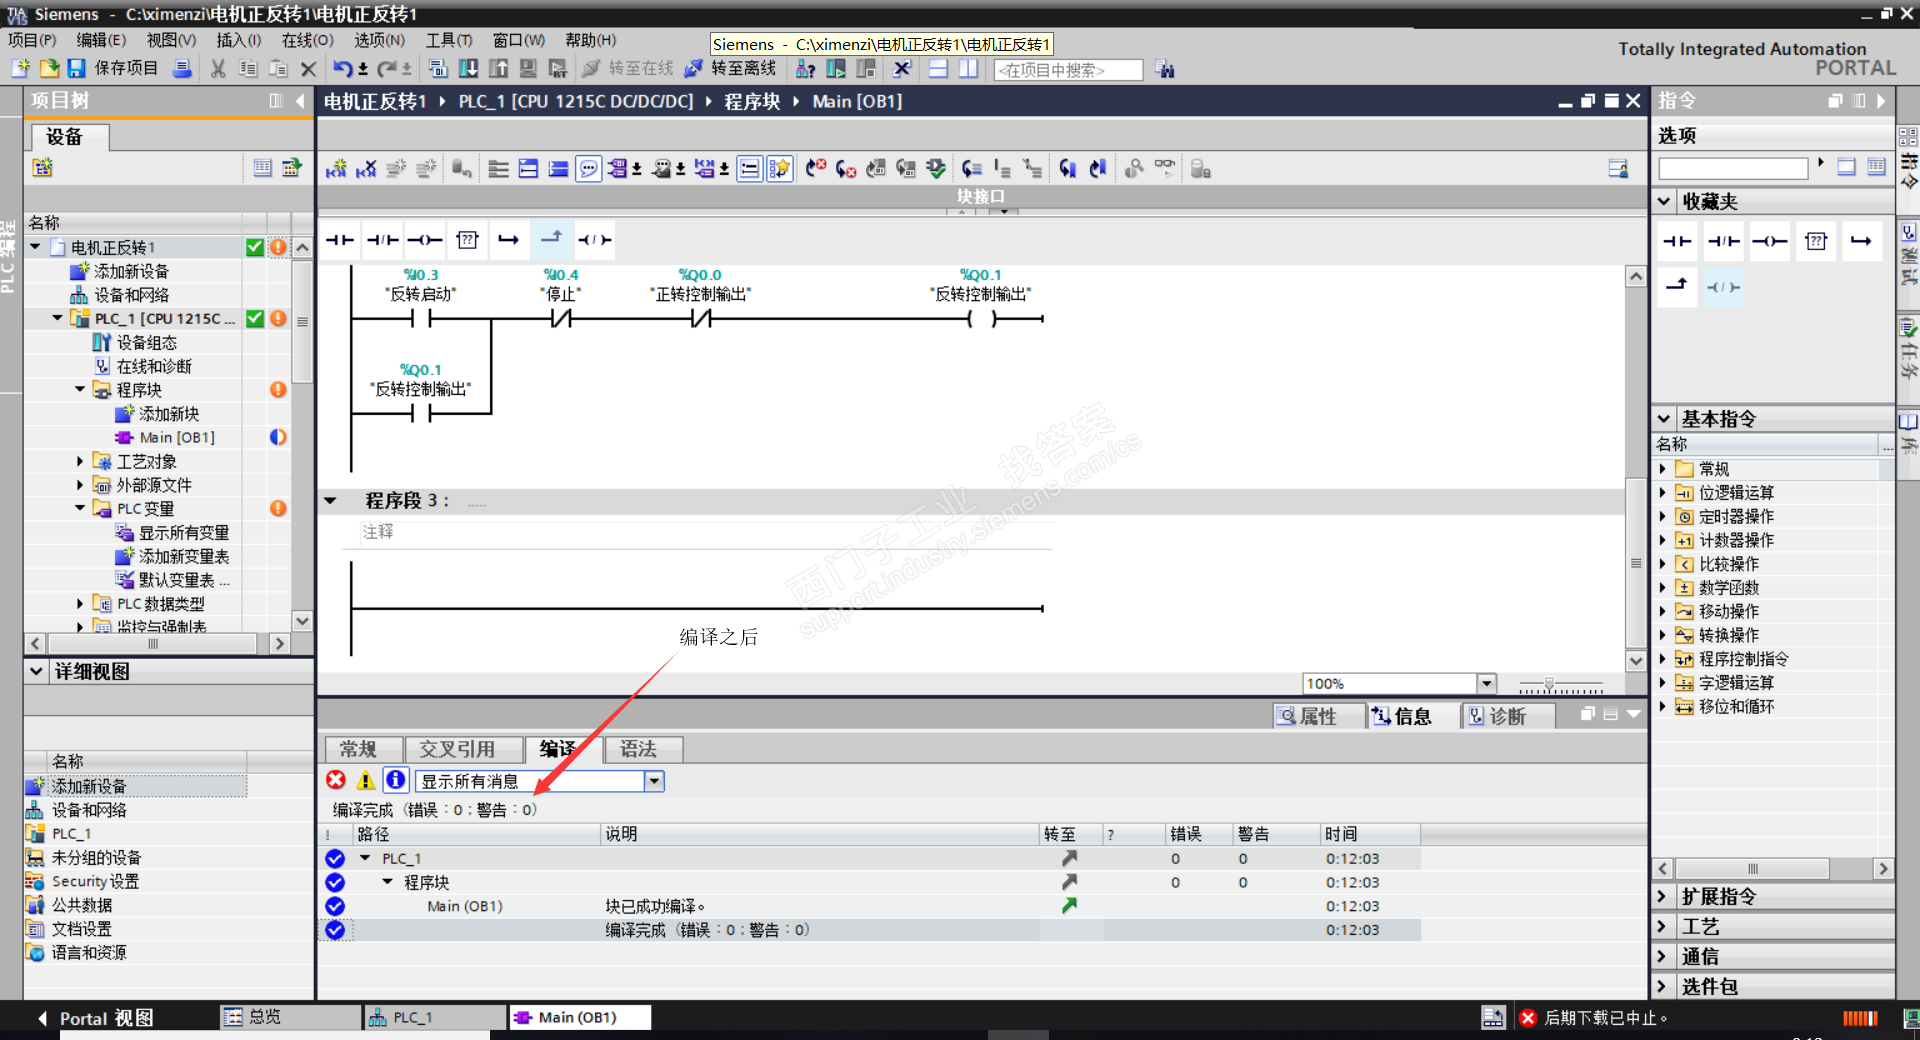1920x1040 pixels.
Task: Collapse the PLC 变量 tree node
Action: coord(80,508)
